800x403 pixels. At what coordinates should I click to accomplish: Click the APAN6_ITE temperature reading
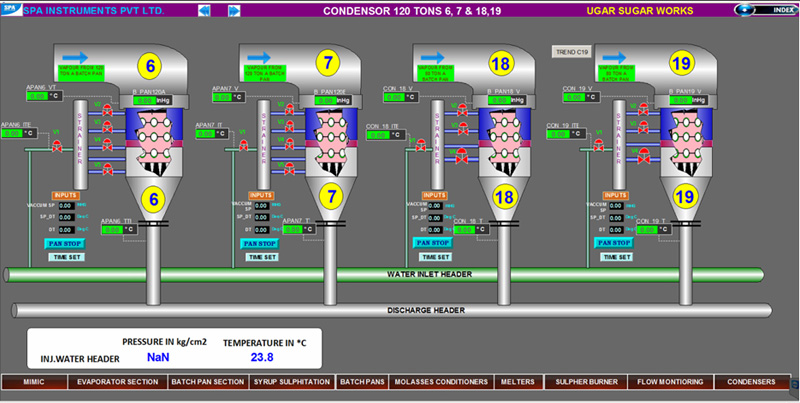[19, 133]
